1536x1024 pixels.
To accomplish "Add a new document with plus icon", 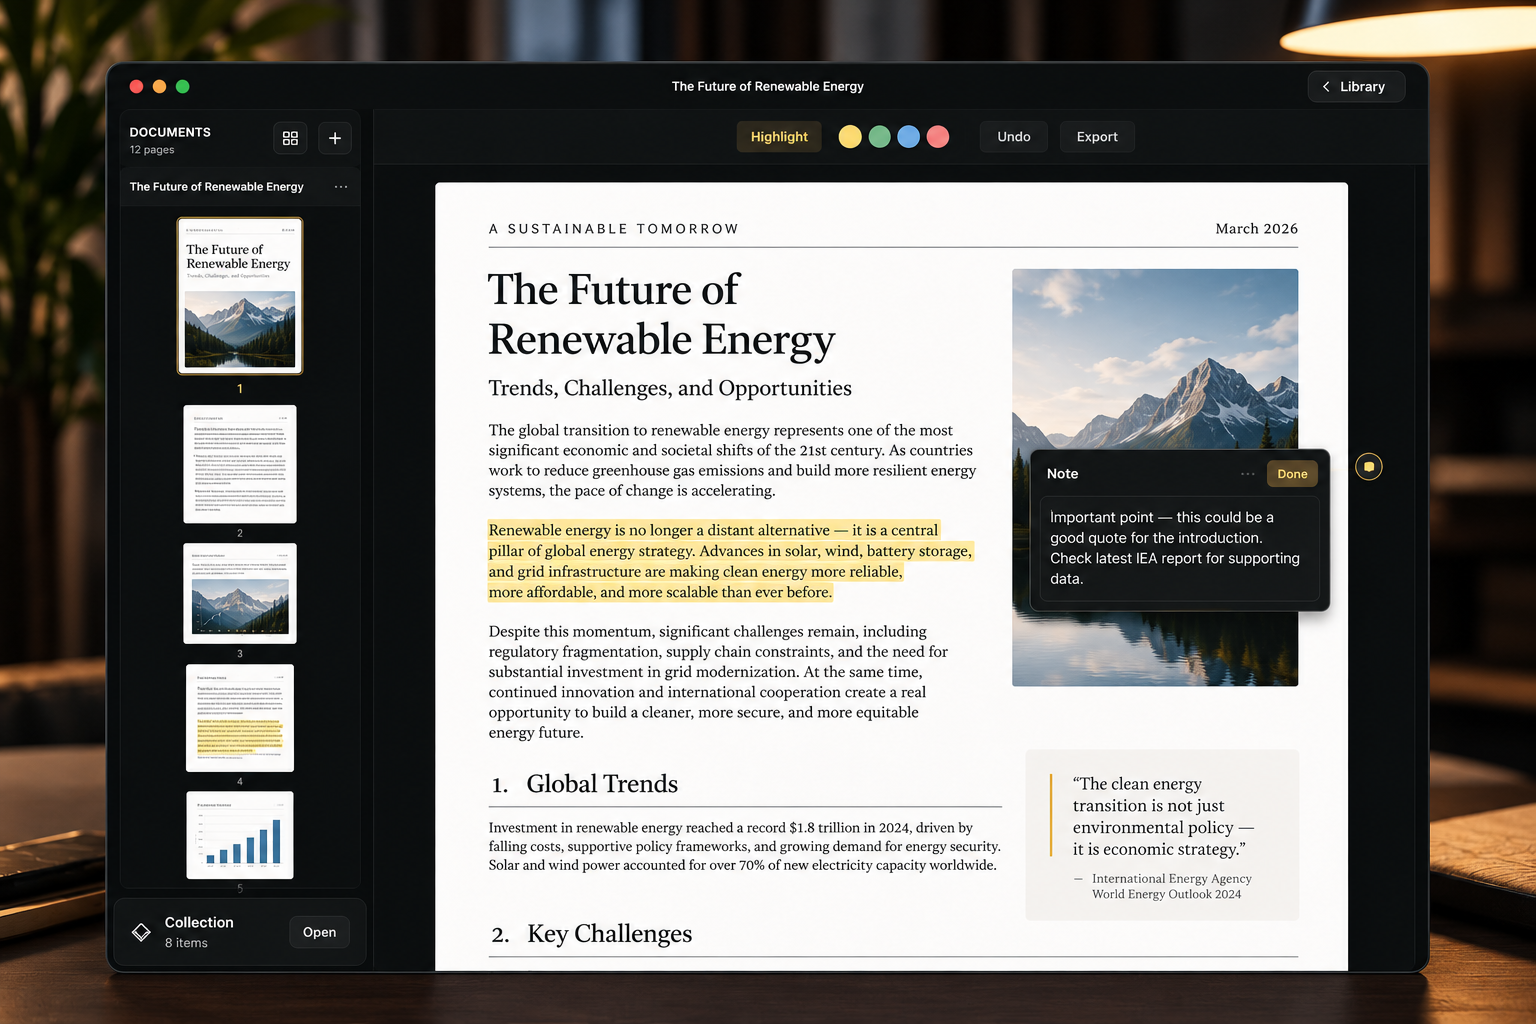I will click(335, 138).
